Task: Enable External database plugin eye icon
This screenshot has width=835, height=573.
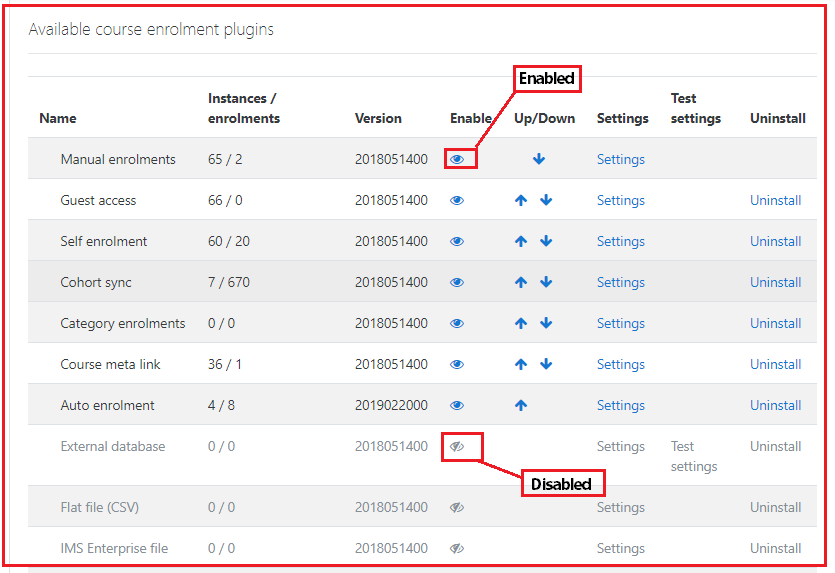Action: (x=457, y=446)
